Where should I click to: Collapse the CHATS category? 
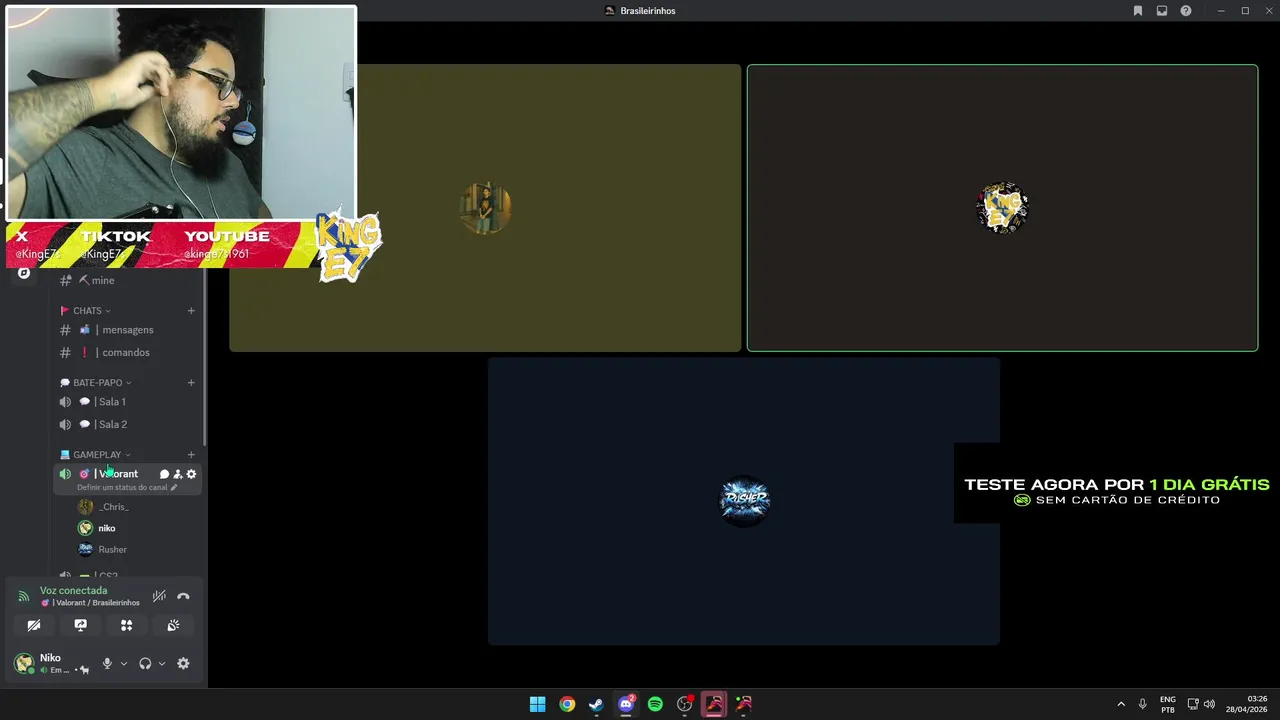pos(87,311)
